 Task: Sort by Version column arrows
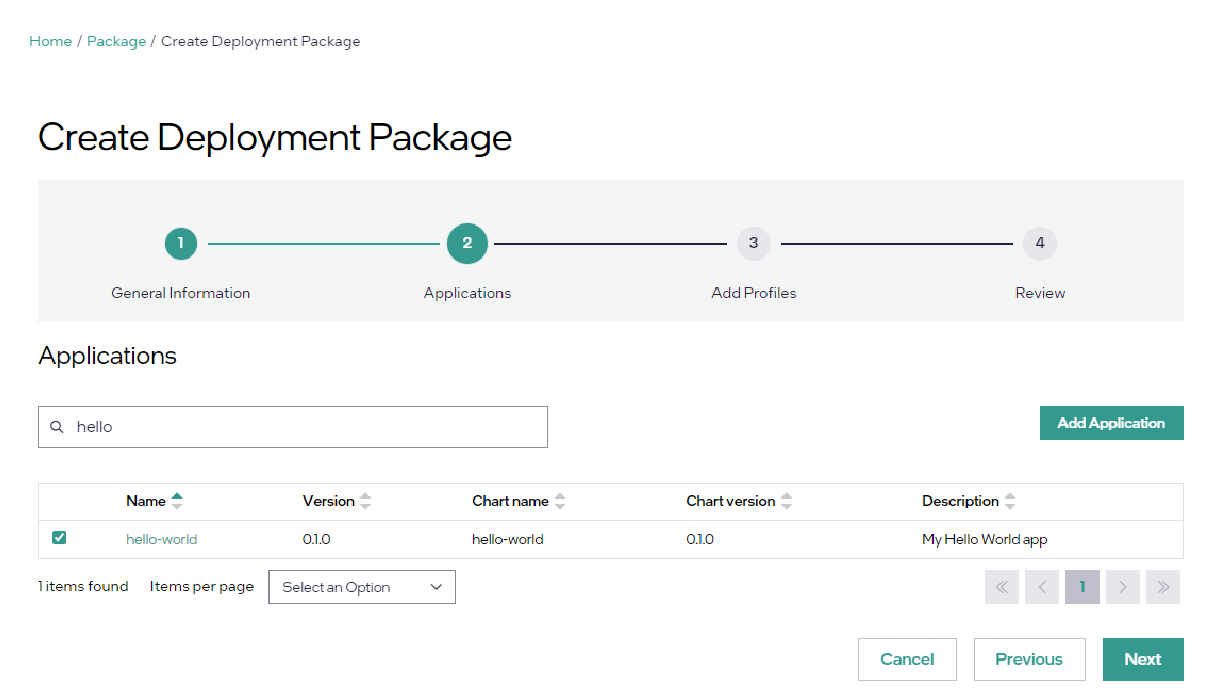point(365,501)
